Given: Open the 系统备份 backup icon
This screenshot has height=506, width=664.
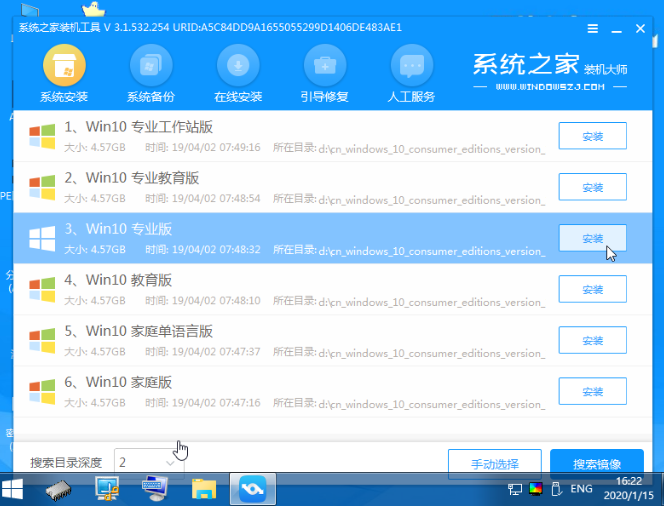Looking at the screenshot, I should coord(151,67).
